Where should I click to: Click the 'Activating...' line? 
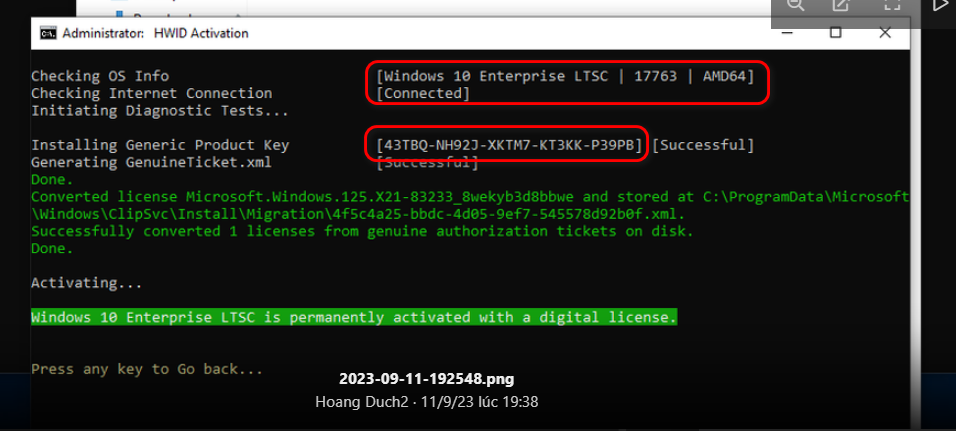pos(87,283)
